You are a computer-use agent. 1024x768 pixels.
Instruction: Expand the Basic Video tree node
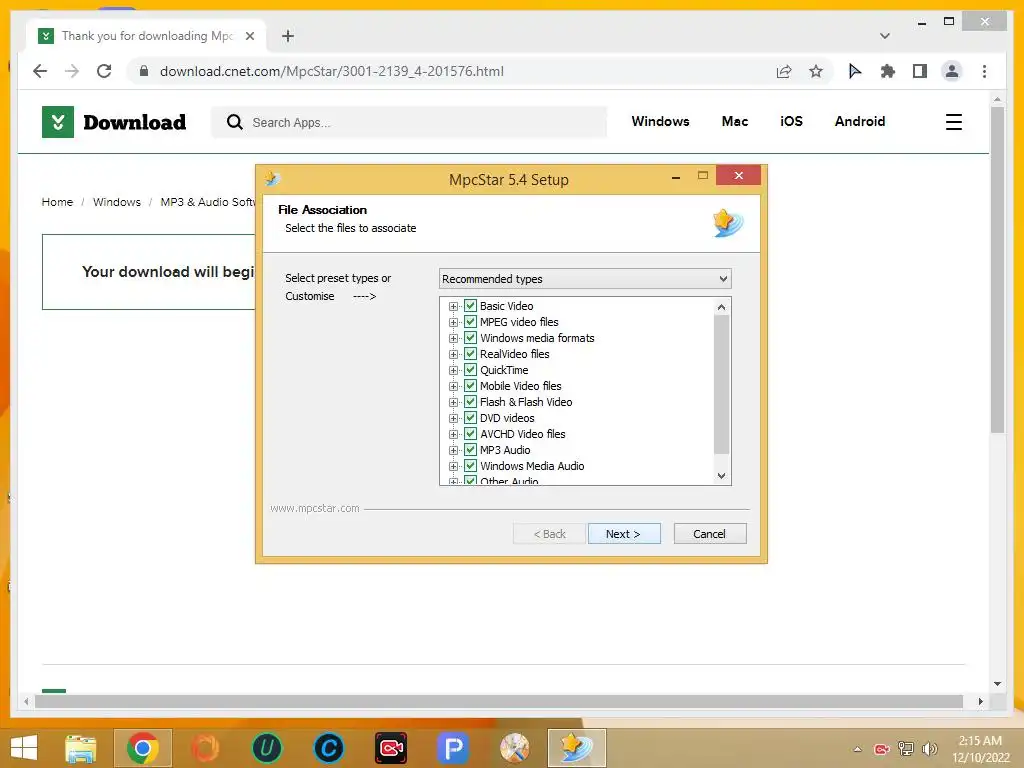[453, 306]
